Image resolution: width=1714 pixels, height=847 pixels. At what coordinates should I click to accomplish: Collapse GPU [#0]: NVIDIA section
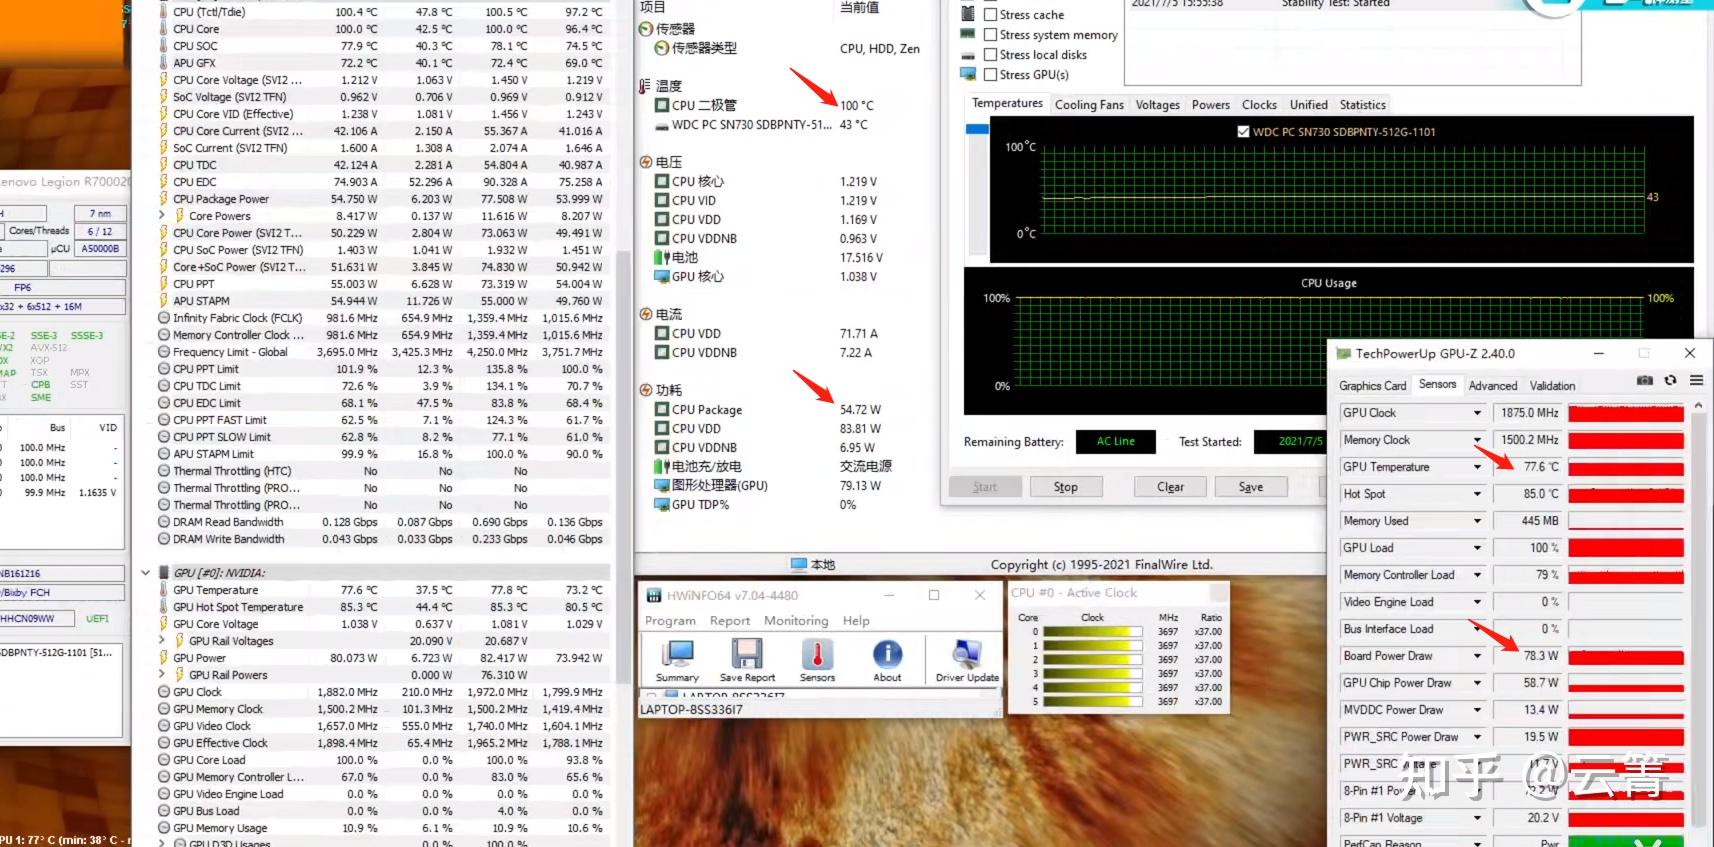click(x=146, y=573)
